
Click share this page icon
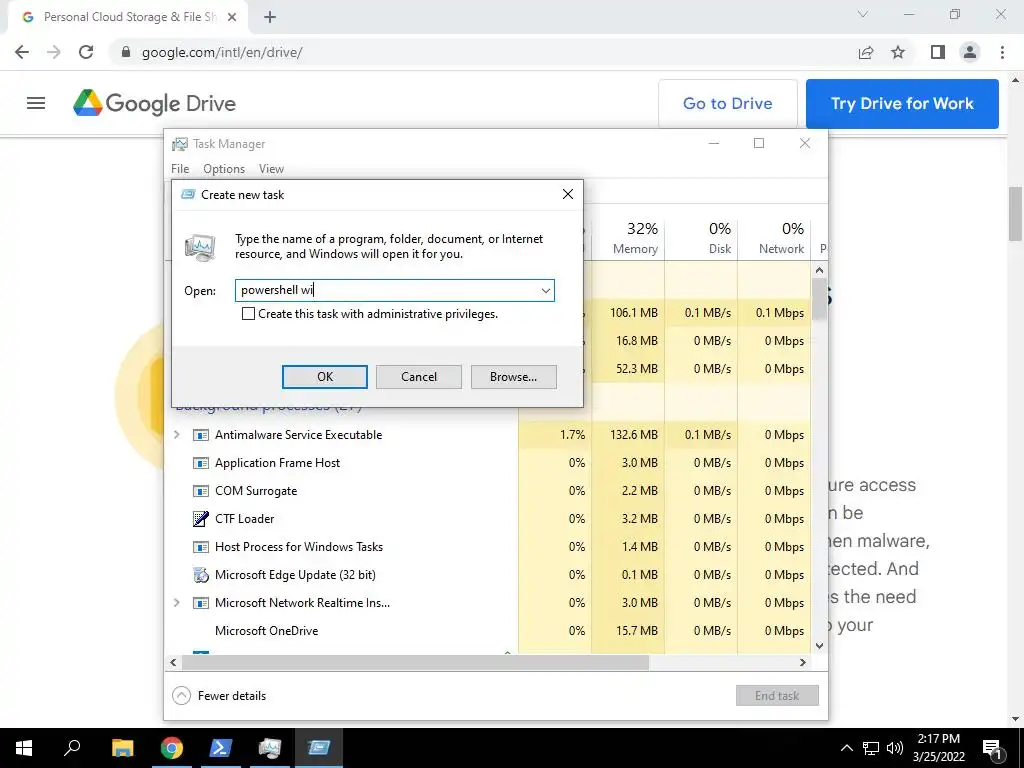(x=866, y=52)
